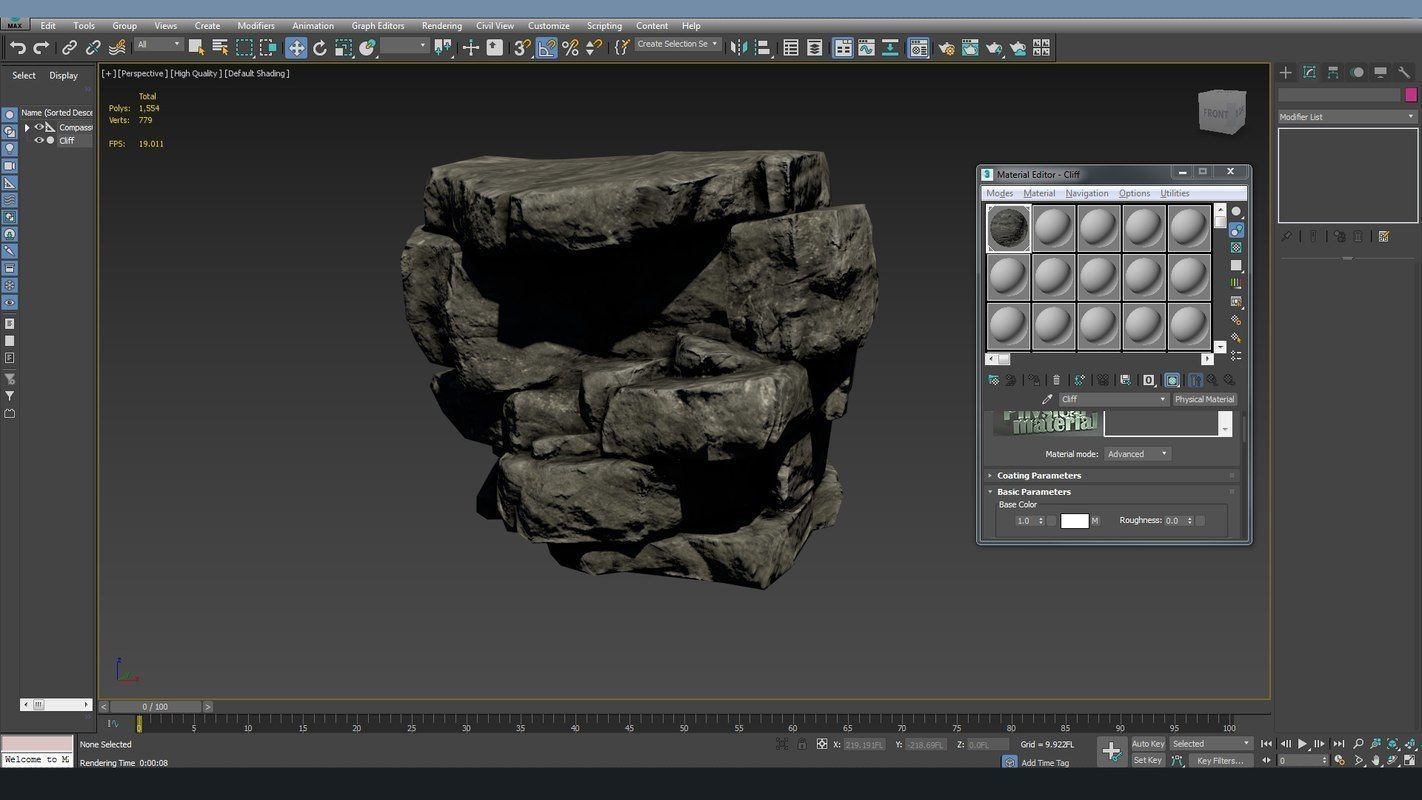Image resolution: width=1422 pixels, height=800 pixels.
Task: Click the Angle Snap toggle icon
Action: (x=546, y=47)
